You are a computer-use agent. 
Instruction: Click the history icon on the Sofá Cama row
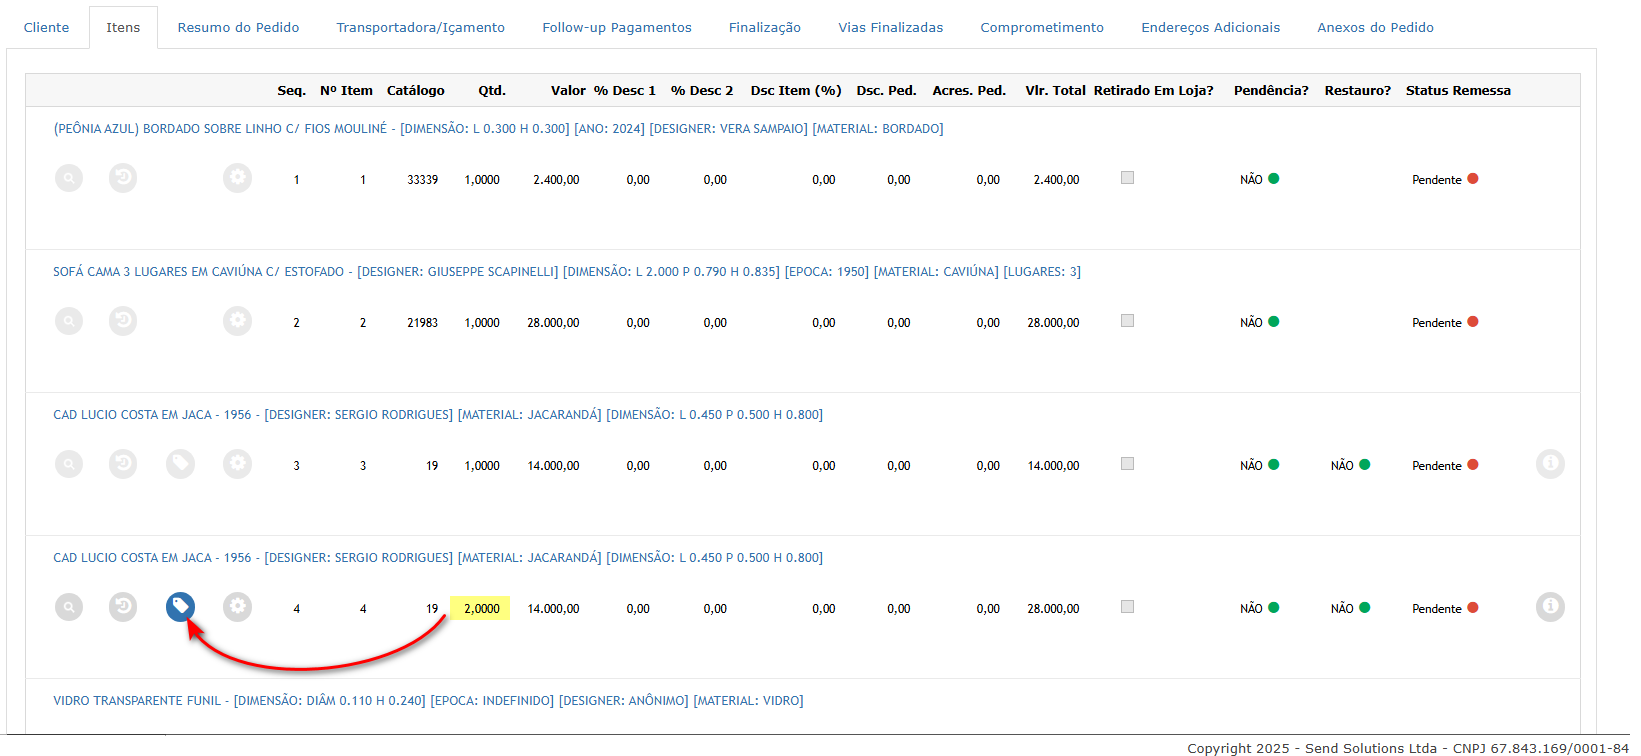click(123, 321)
